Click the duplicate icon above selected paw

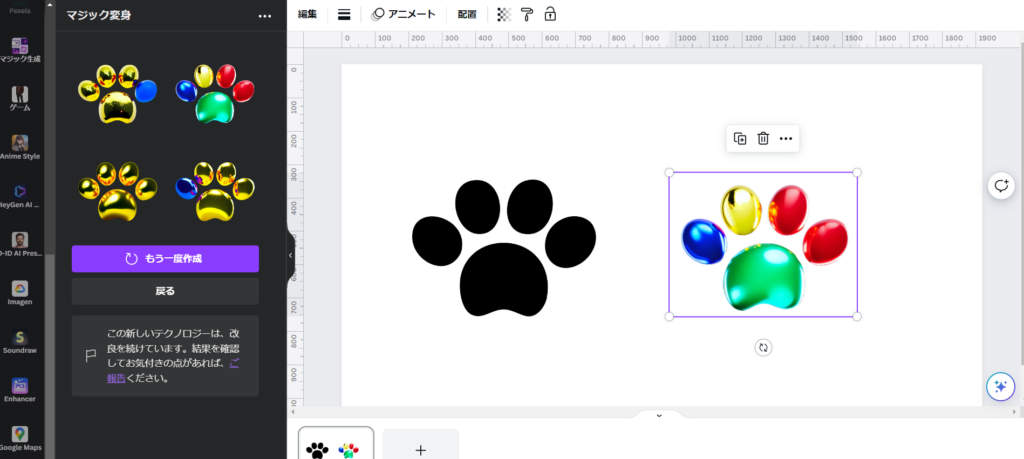(740, 139)
